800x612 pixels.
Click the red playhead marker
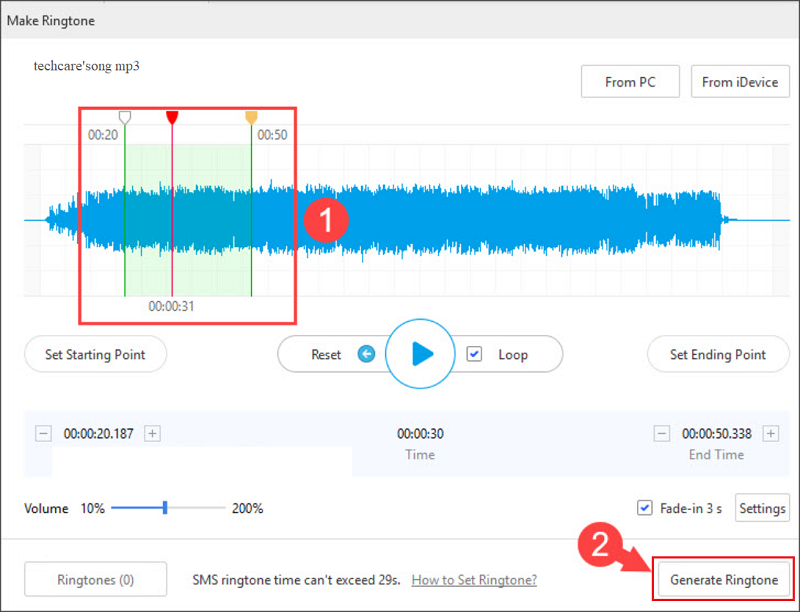point(172,118)
